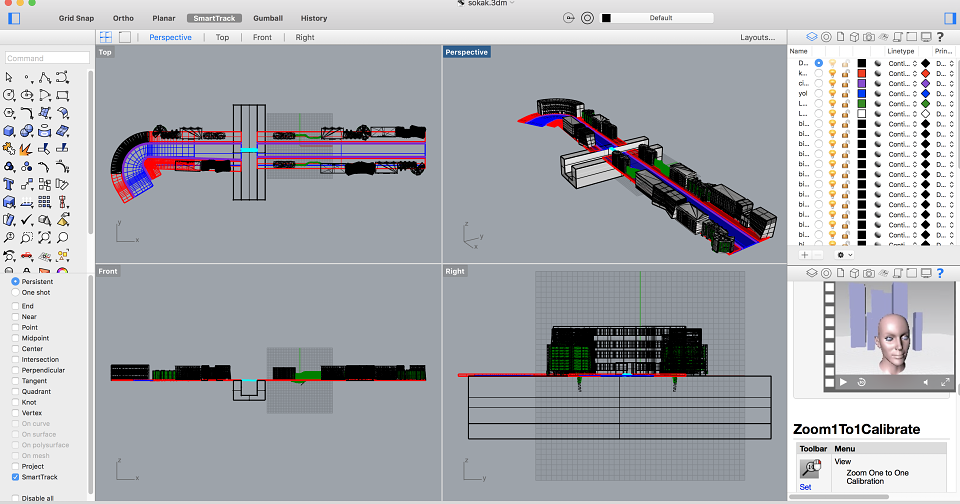The image size is (960, 504).
Task: Switch to single-viewport layout icon
Action: (125, 37)
